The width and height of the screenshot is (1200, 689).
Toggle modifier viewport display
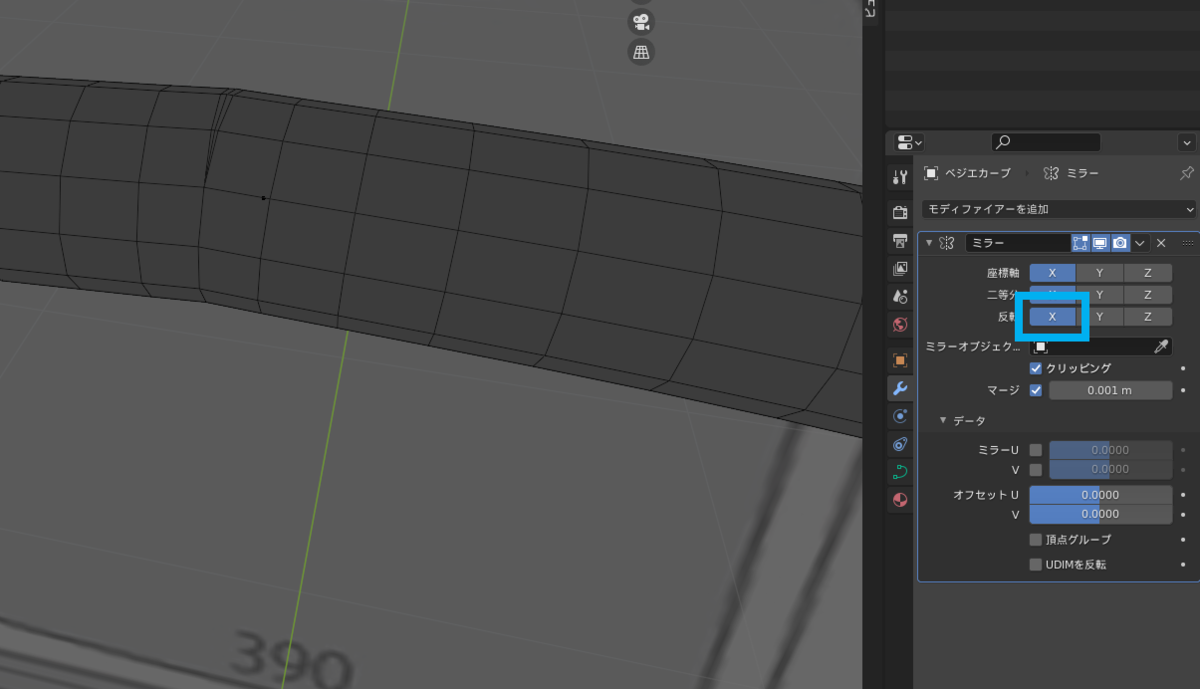tap(1100, 243)
